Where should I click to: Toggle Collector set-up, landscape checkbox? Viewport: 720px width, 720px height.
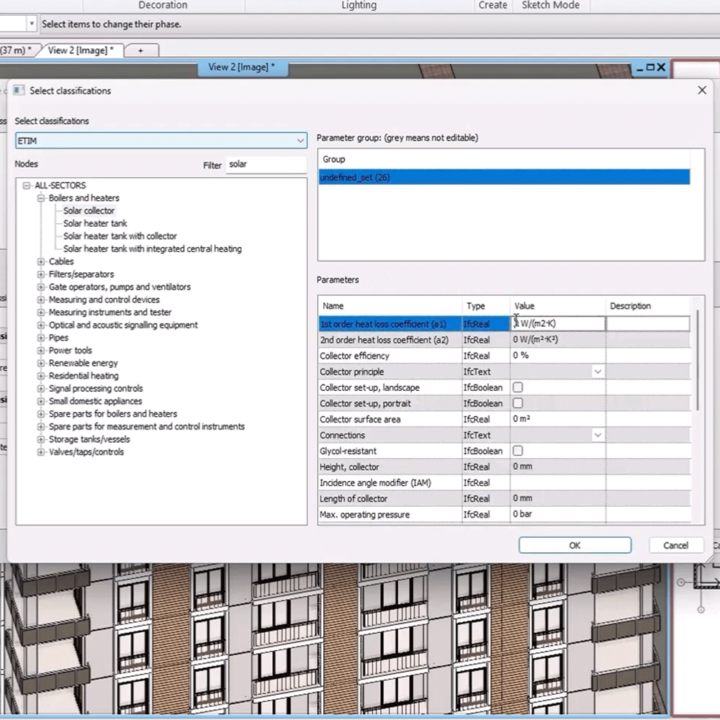[x=518, y=388]
